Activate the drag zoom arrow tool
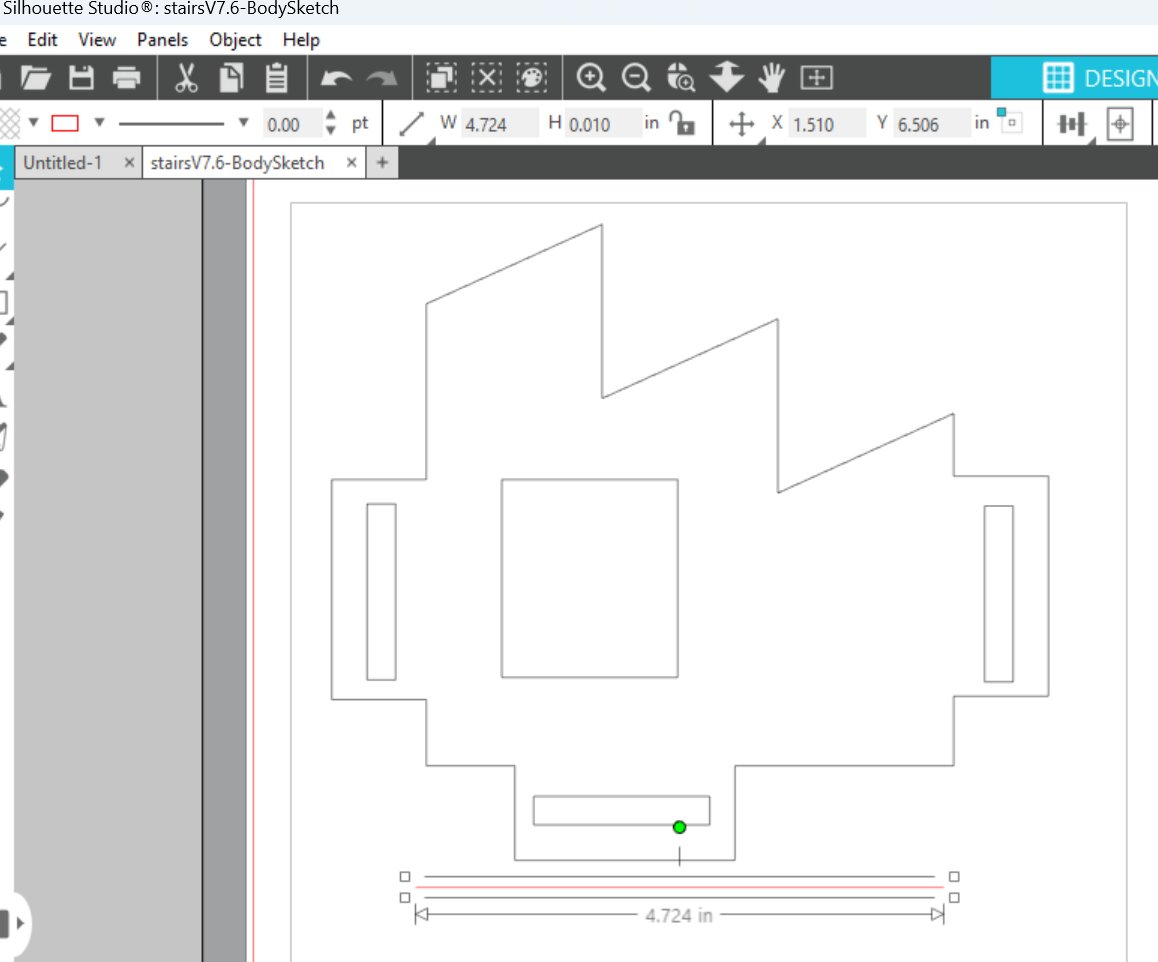The image size is (1158, 962). pyautogui.click(x=727, y=77)
